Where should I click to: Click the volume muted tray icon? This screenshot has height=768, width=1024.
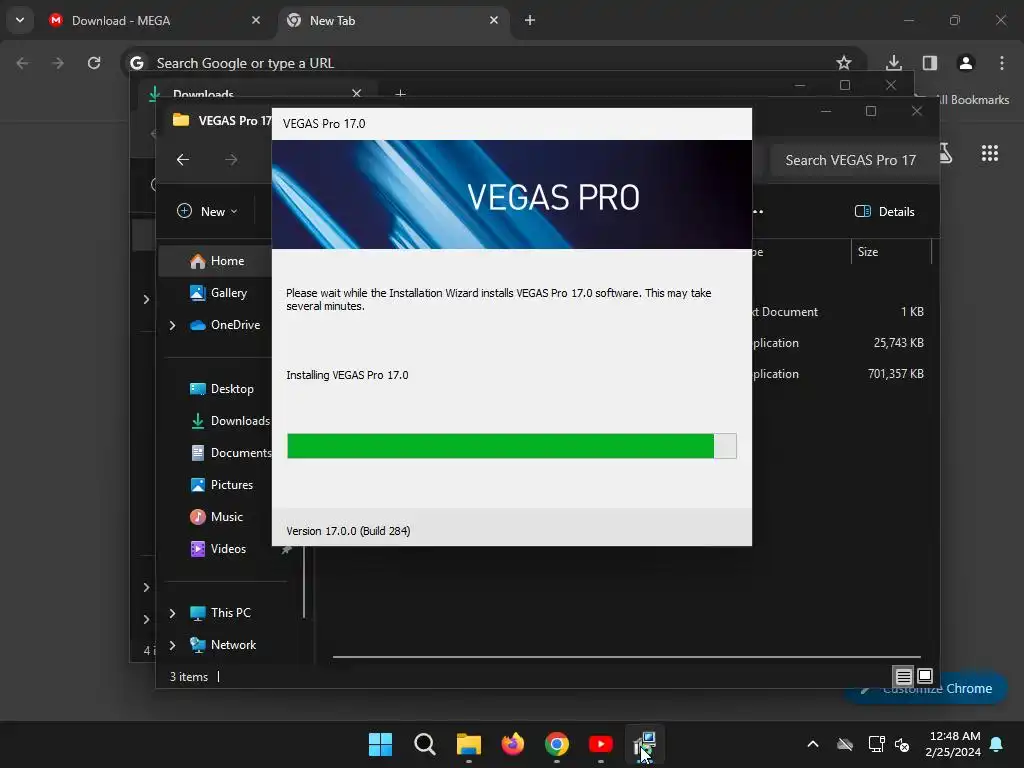[902, 744]
